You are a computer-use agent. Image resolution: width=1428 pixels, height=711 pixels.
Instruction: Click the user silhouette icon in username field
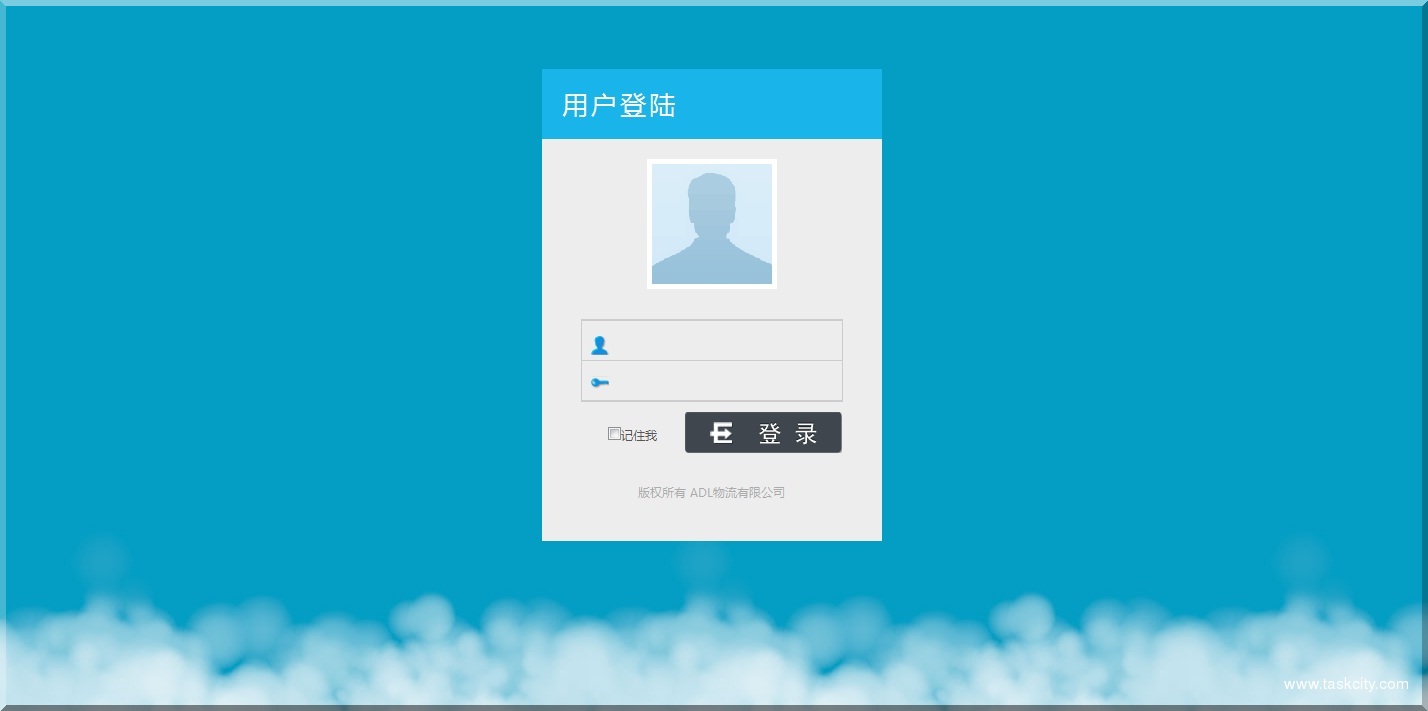[599, 345]
